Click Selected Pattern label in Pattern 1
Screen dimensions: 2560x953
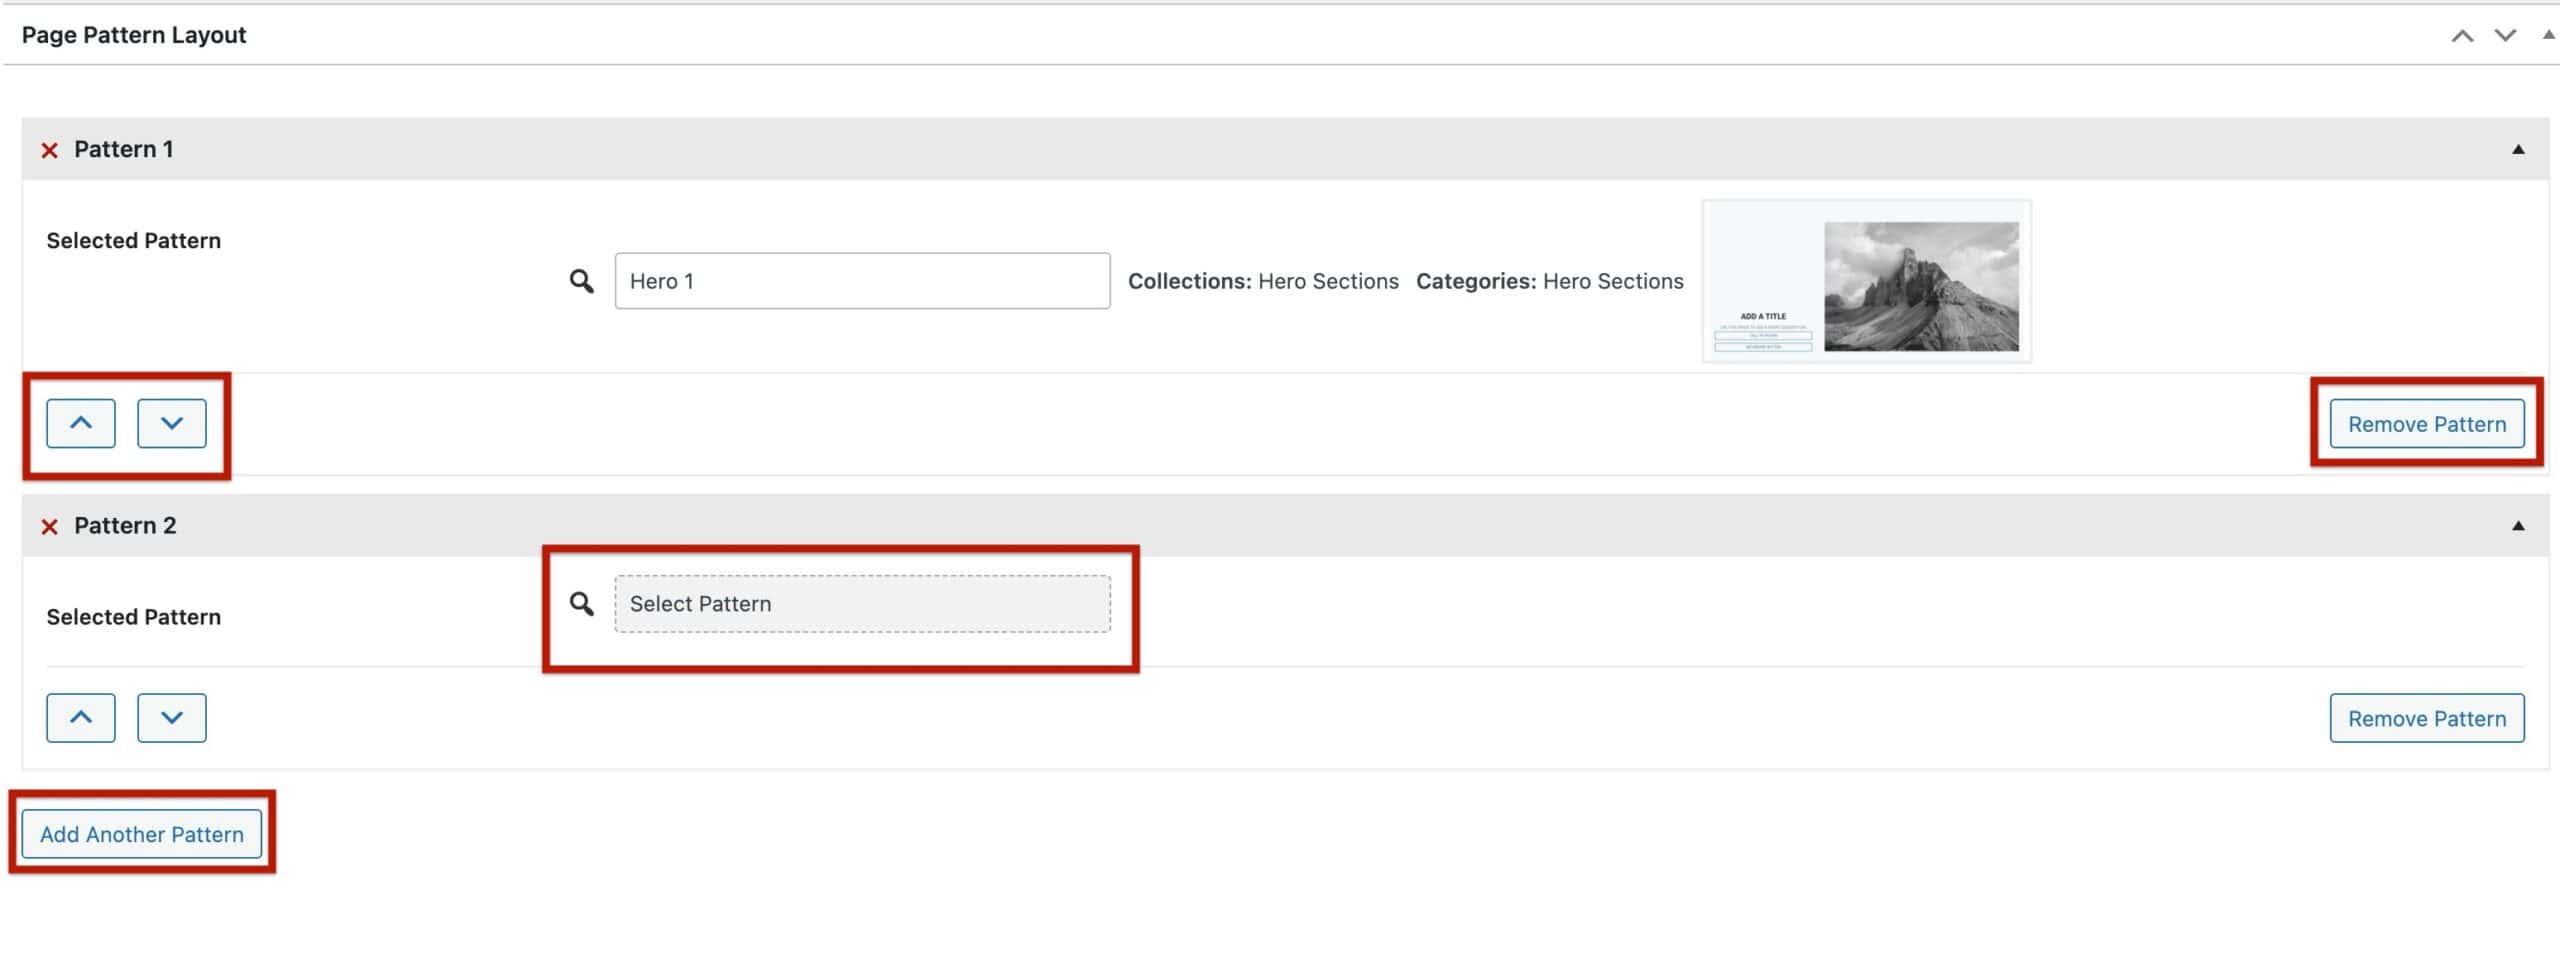pyautogui.click(x=134, y=240)
